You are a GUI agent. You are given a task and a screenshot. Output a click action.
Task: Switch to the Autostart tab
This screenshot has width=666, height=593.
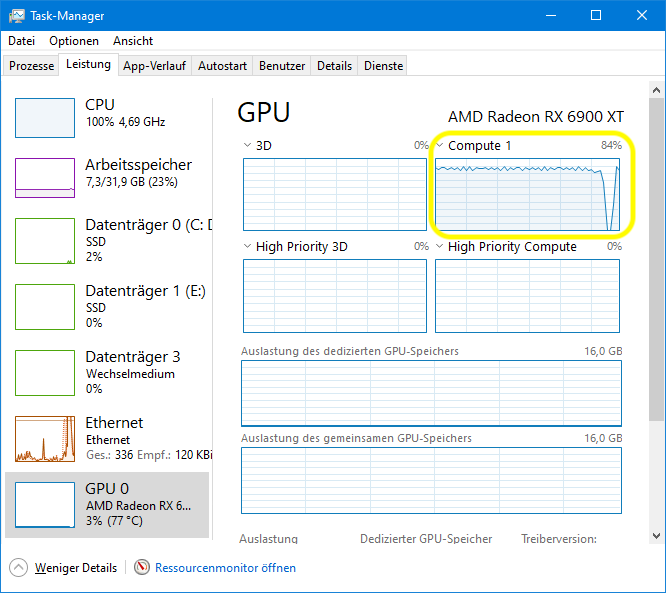coord(222,66)
